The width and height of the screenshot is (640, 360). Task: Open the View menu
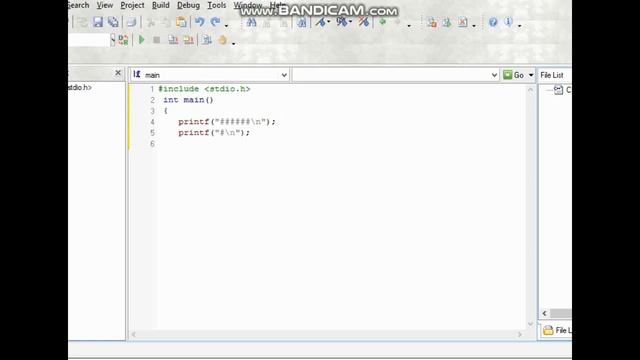coord(104,5)
